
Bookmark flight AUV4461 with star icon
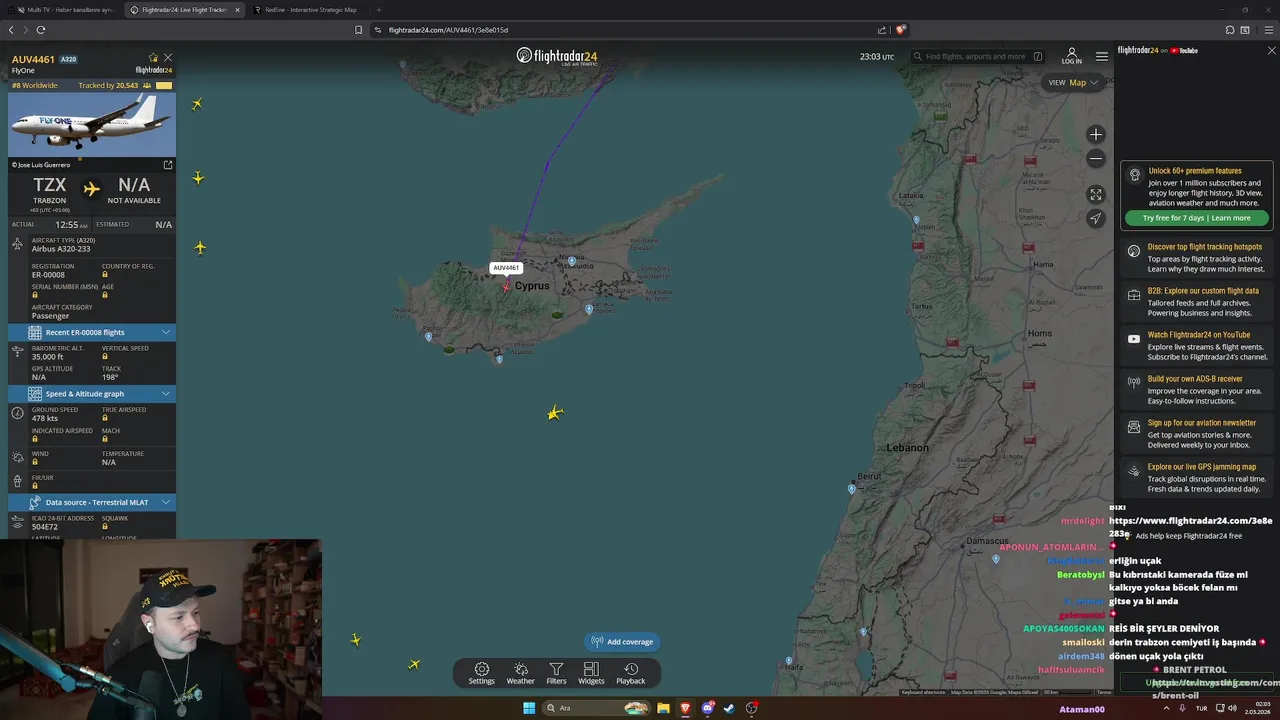[x=153, y=58]
